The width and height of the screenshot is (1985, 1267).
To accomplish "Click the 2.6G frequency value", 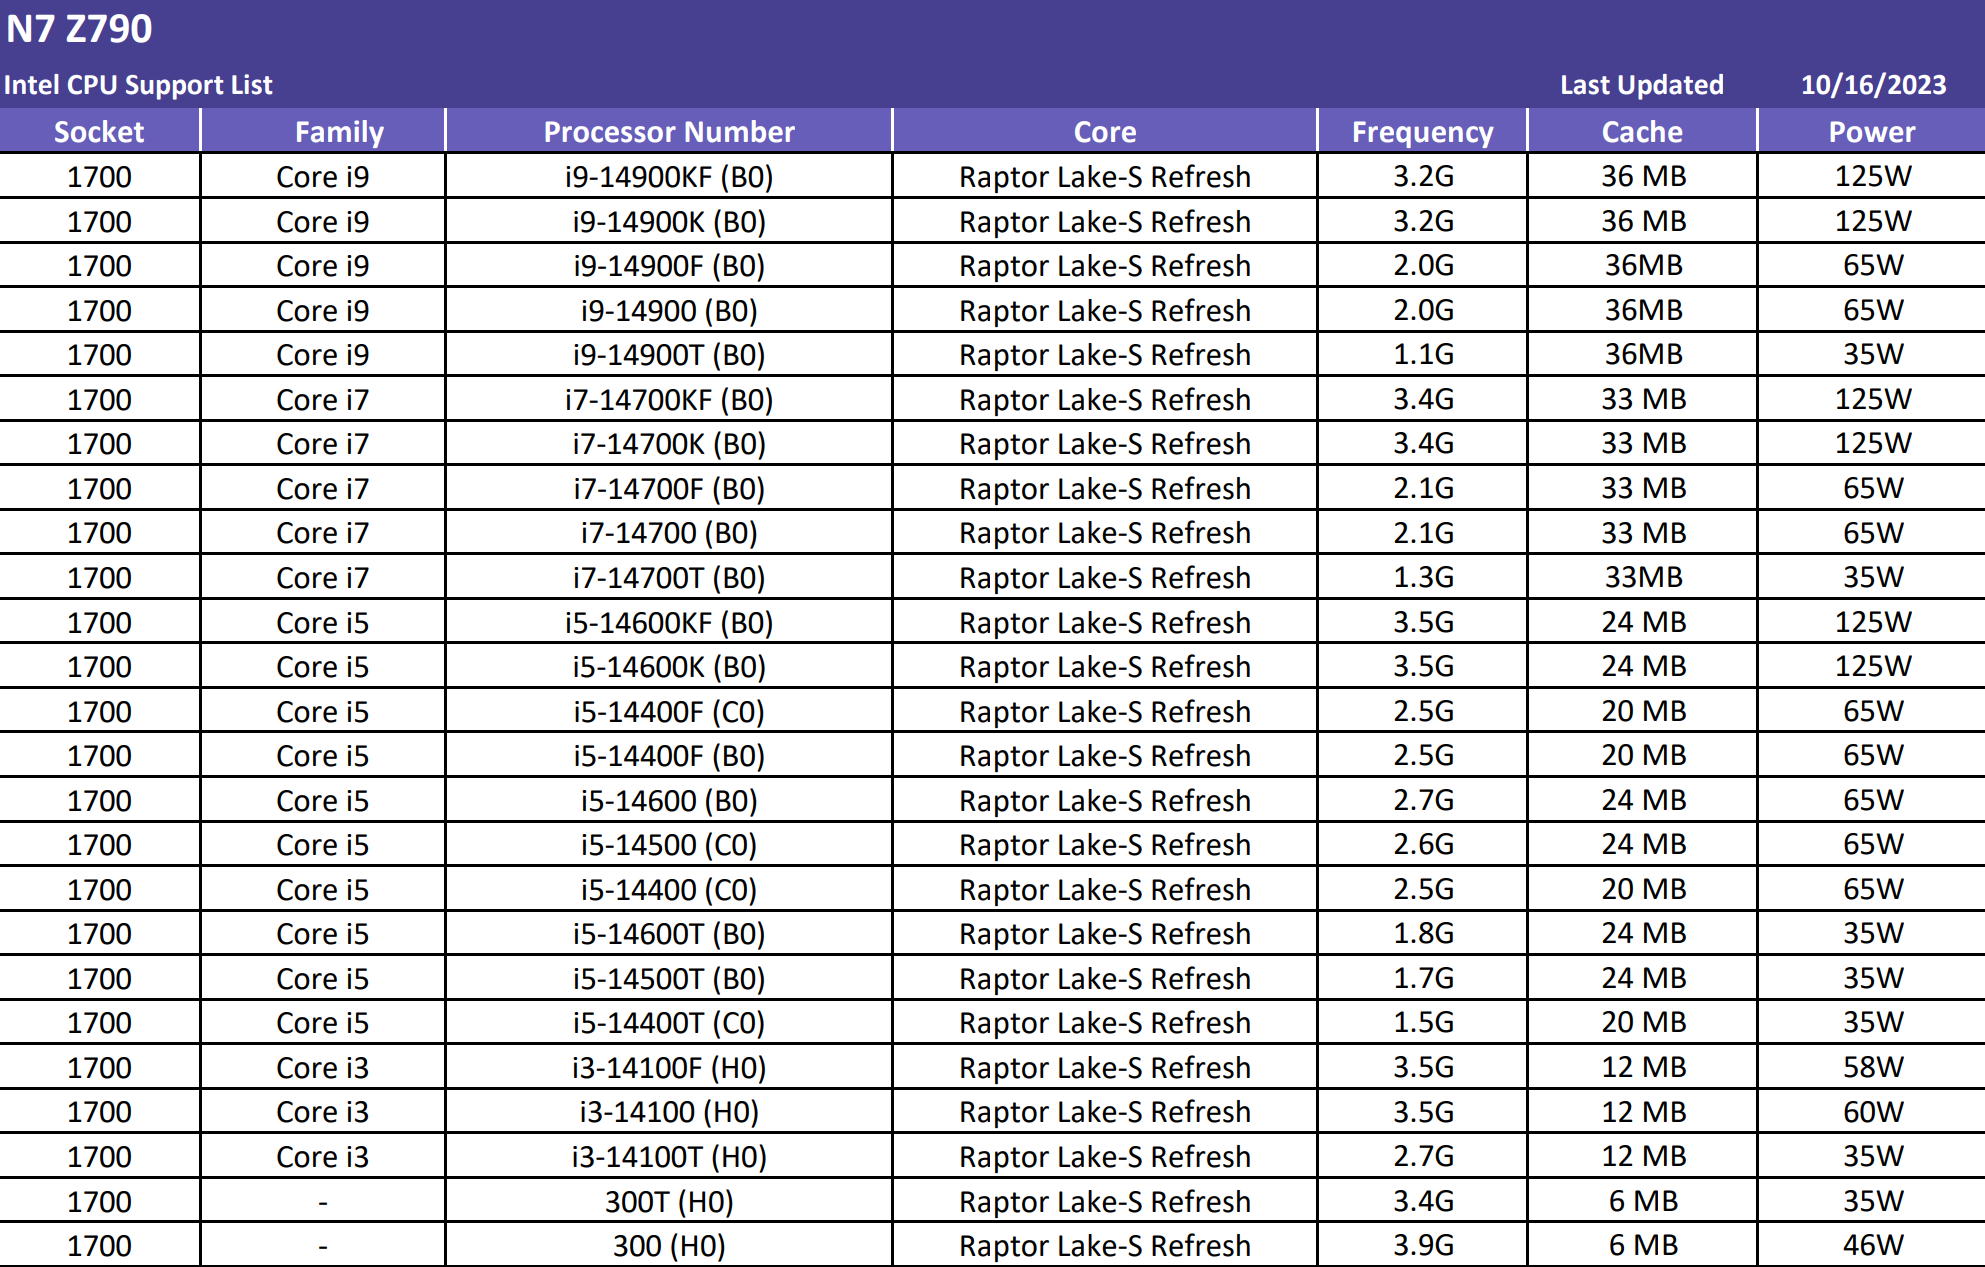I will 1423,844.
